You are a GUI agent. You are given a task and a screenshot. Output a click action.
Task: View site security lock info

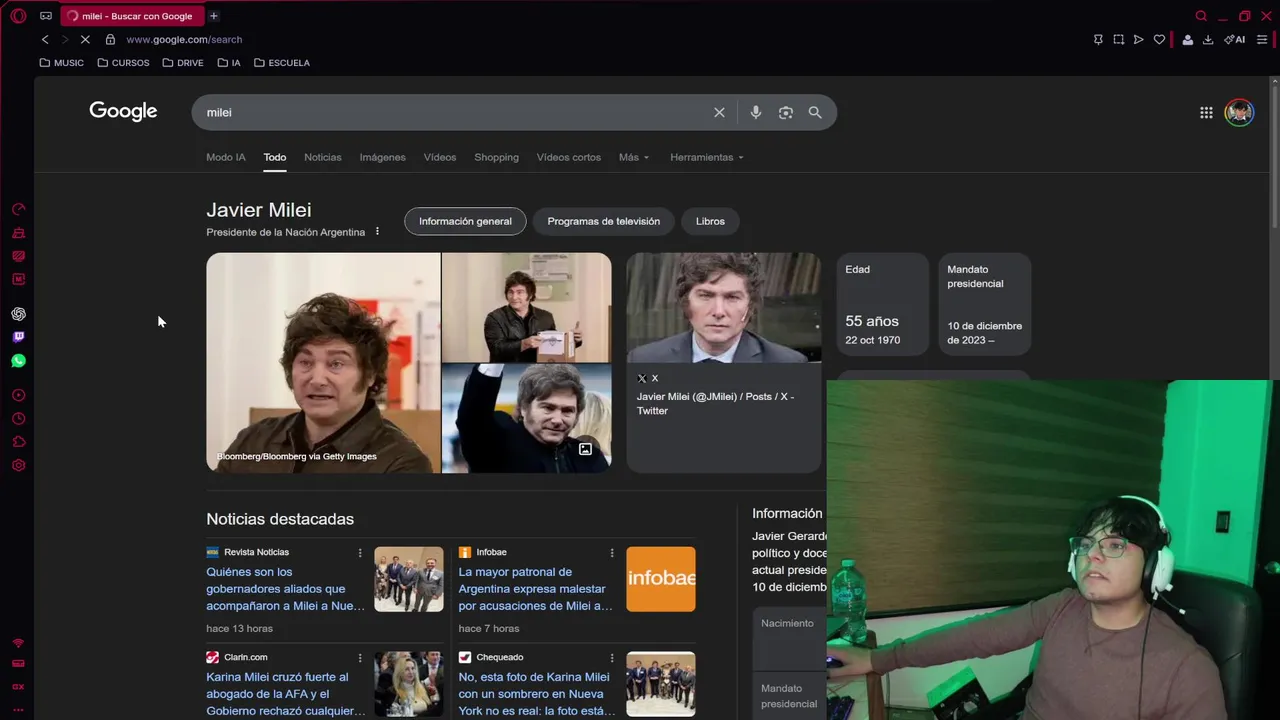[110, 39]
